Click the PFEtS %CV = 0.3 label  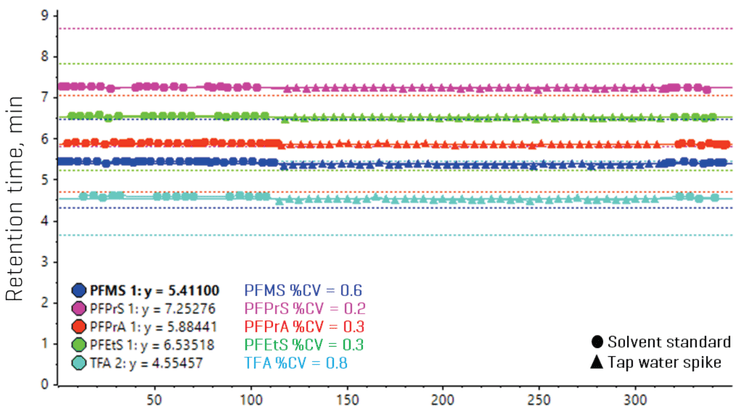click(x=305, y=345)
